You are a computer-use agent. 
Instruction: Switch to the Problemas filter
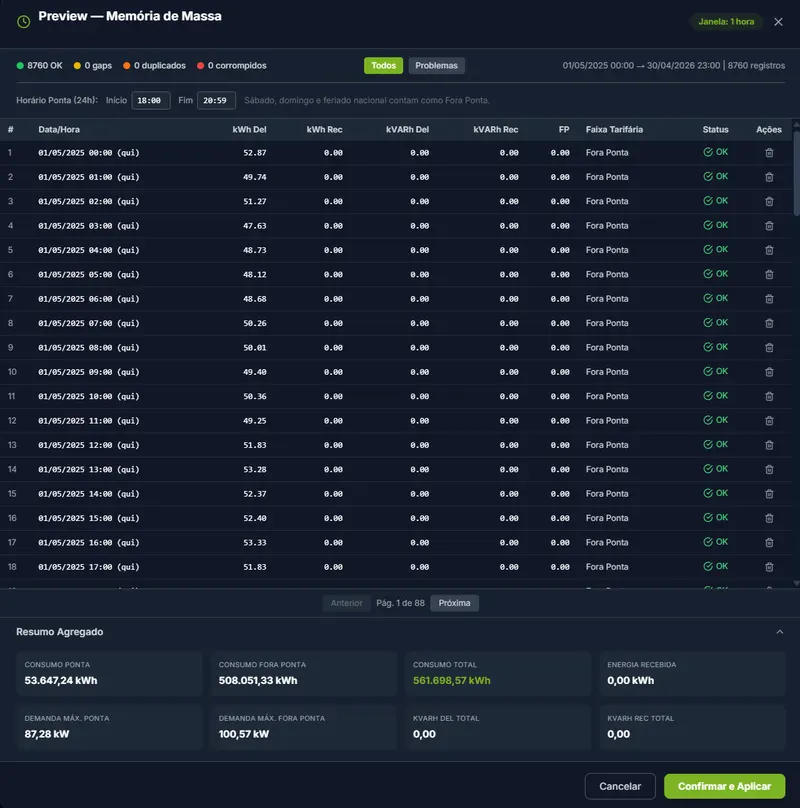pos(437,65)
